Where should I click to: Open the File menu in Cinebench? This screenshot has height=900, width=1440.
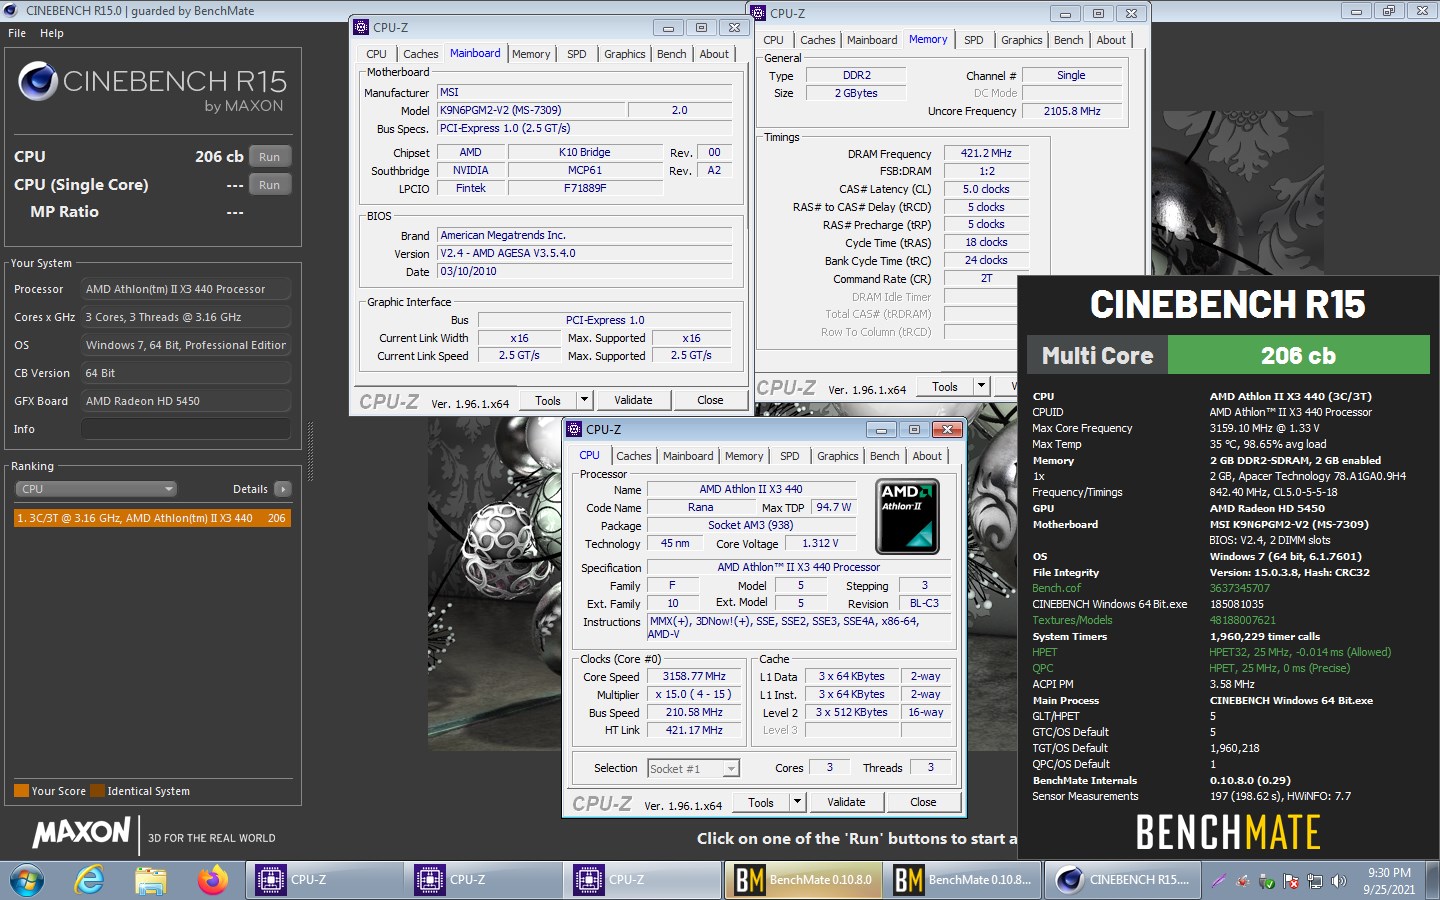click(x=17, y=33)
